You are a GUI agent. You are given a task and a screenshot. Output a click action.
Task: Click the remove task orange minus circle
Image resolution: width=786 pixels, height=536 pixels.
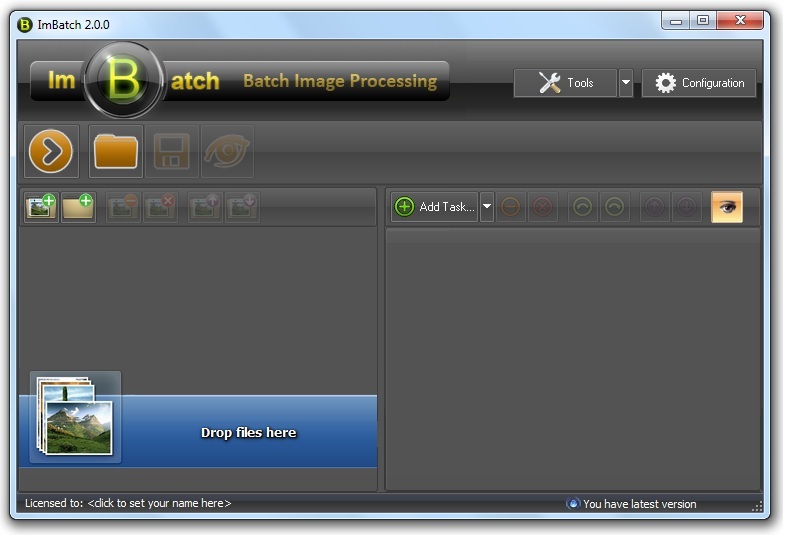click(510, 207)
